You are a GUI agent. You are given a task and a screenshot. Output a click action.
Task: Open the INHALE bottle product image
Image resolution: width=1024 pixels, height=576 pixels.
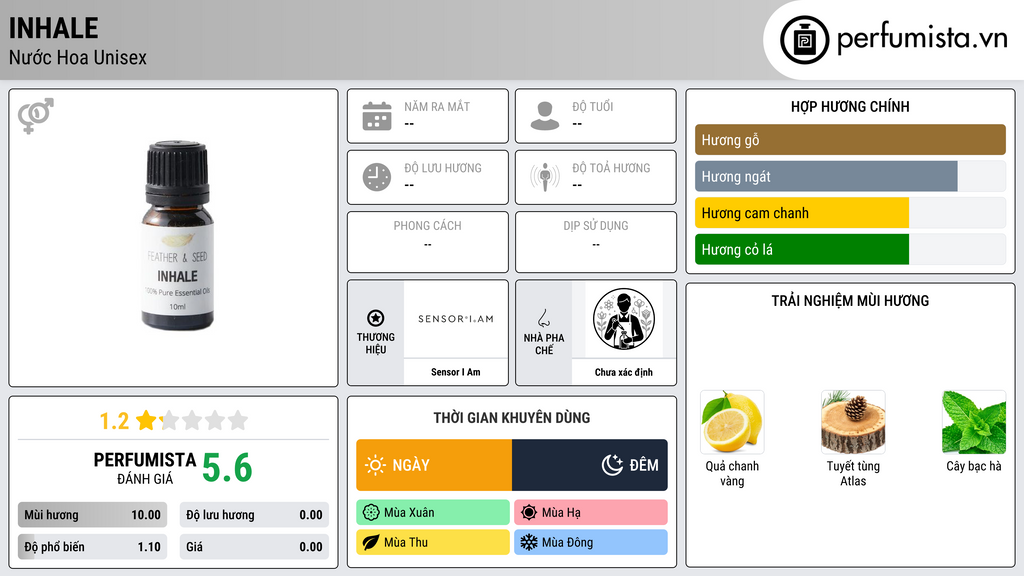point(177,235)
